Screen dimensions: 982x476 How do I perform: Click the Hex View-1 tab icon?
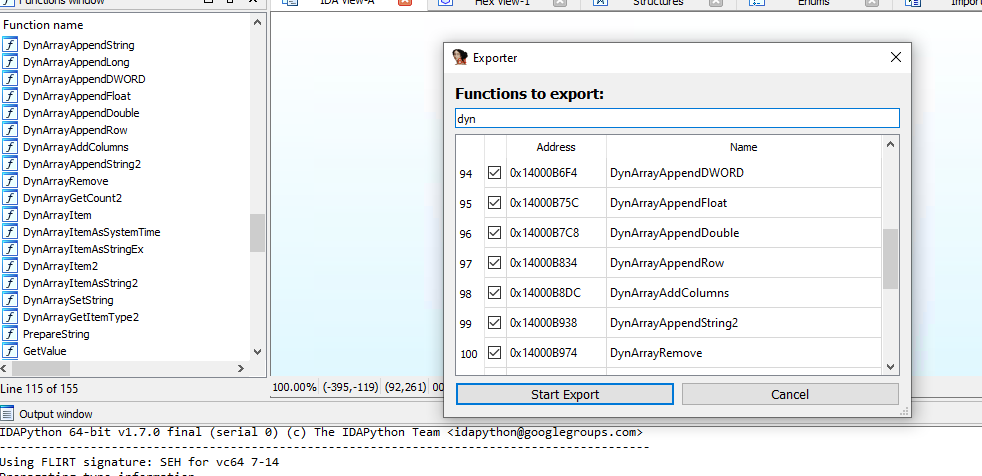click(445, 3)
